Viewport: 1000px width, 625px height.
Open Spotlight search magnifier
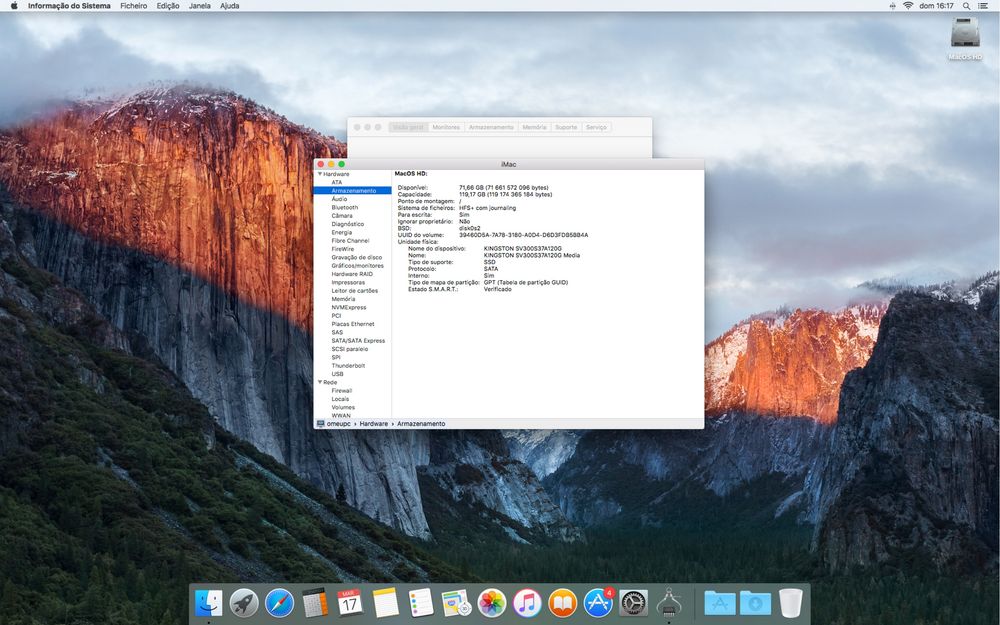click(967, 6)
